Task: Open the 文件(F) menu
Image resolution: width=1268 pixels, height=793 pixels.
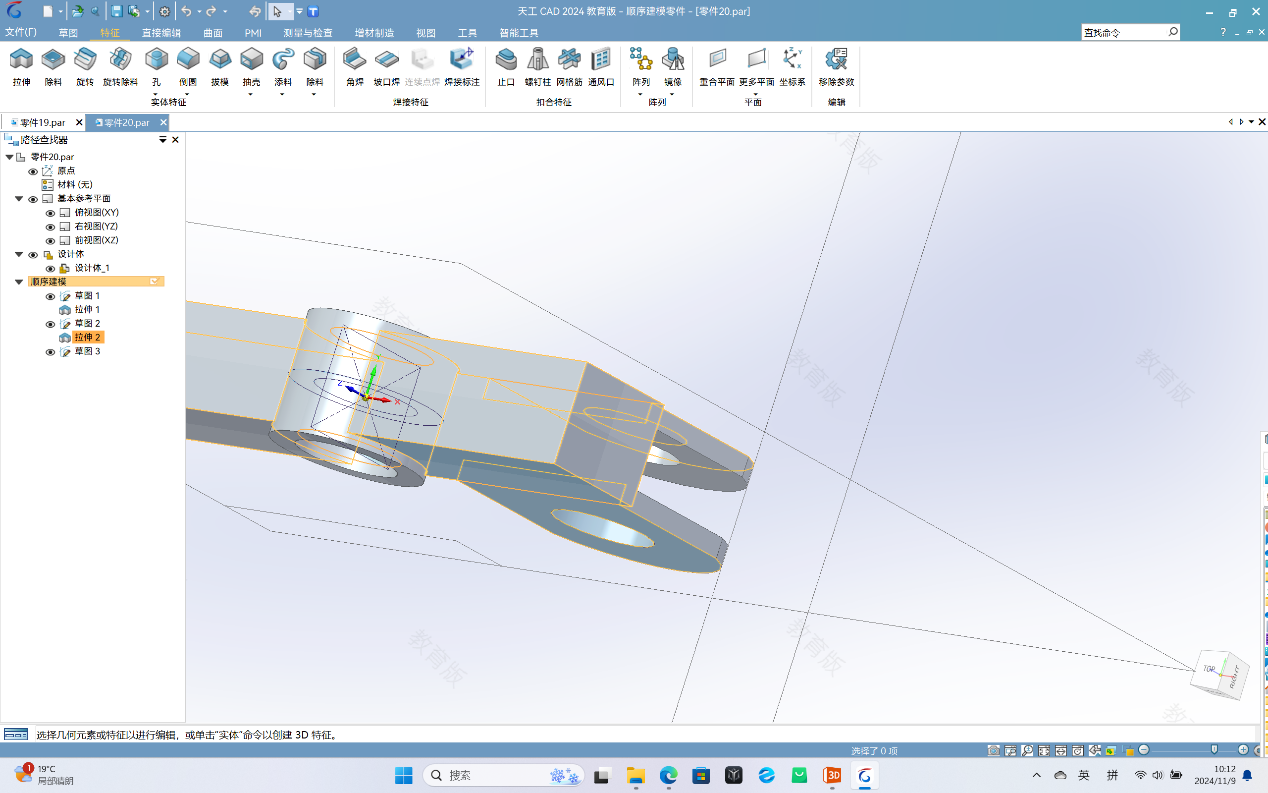Action: (x=20, y=33)
